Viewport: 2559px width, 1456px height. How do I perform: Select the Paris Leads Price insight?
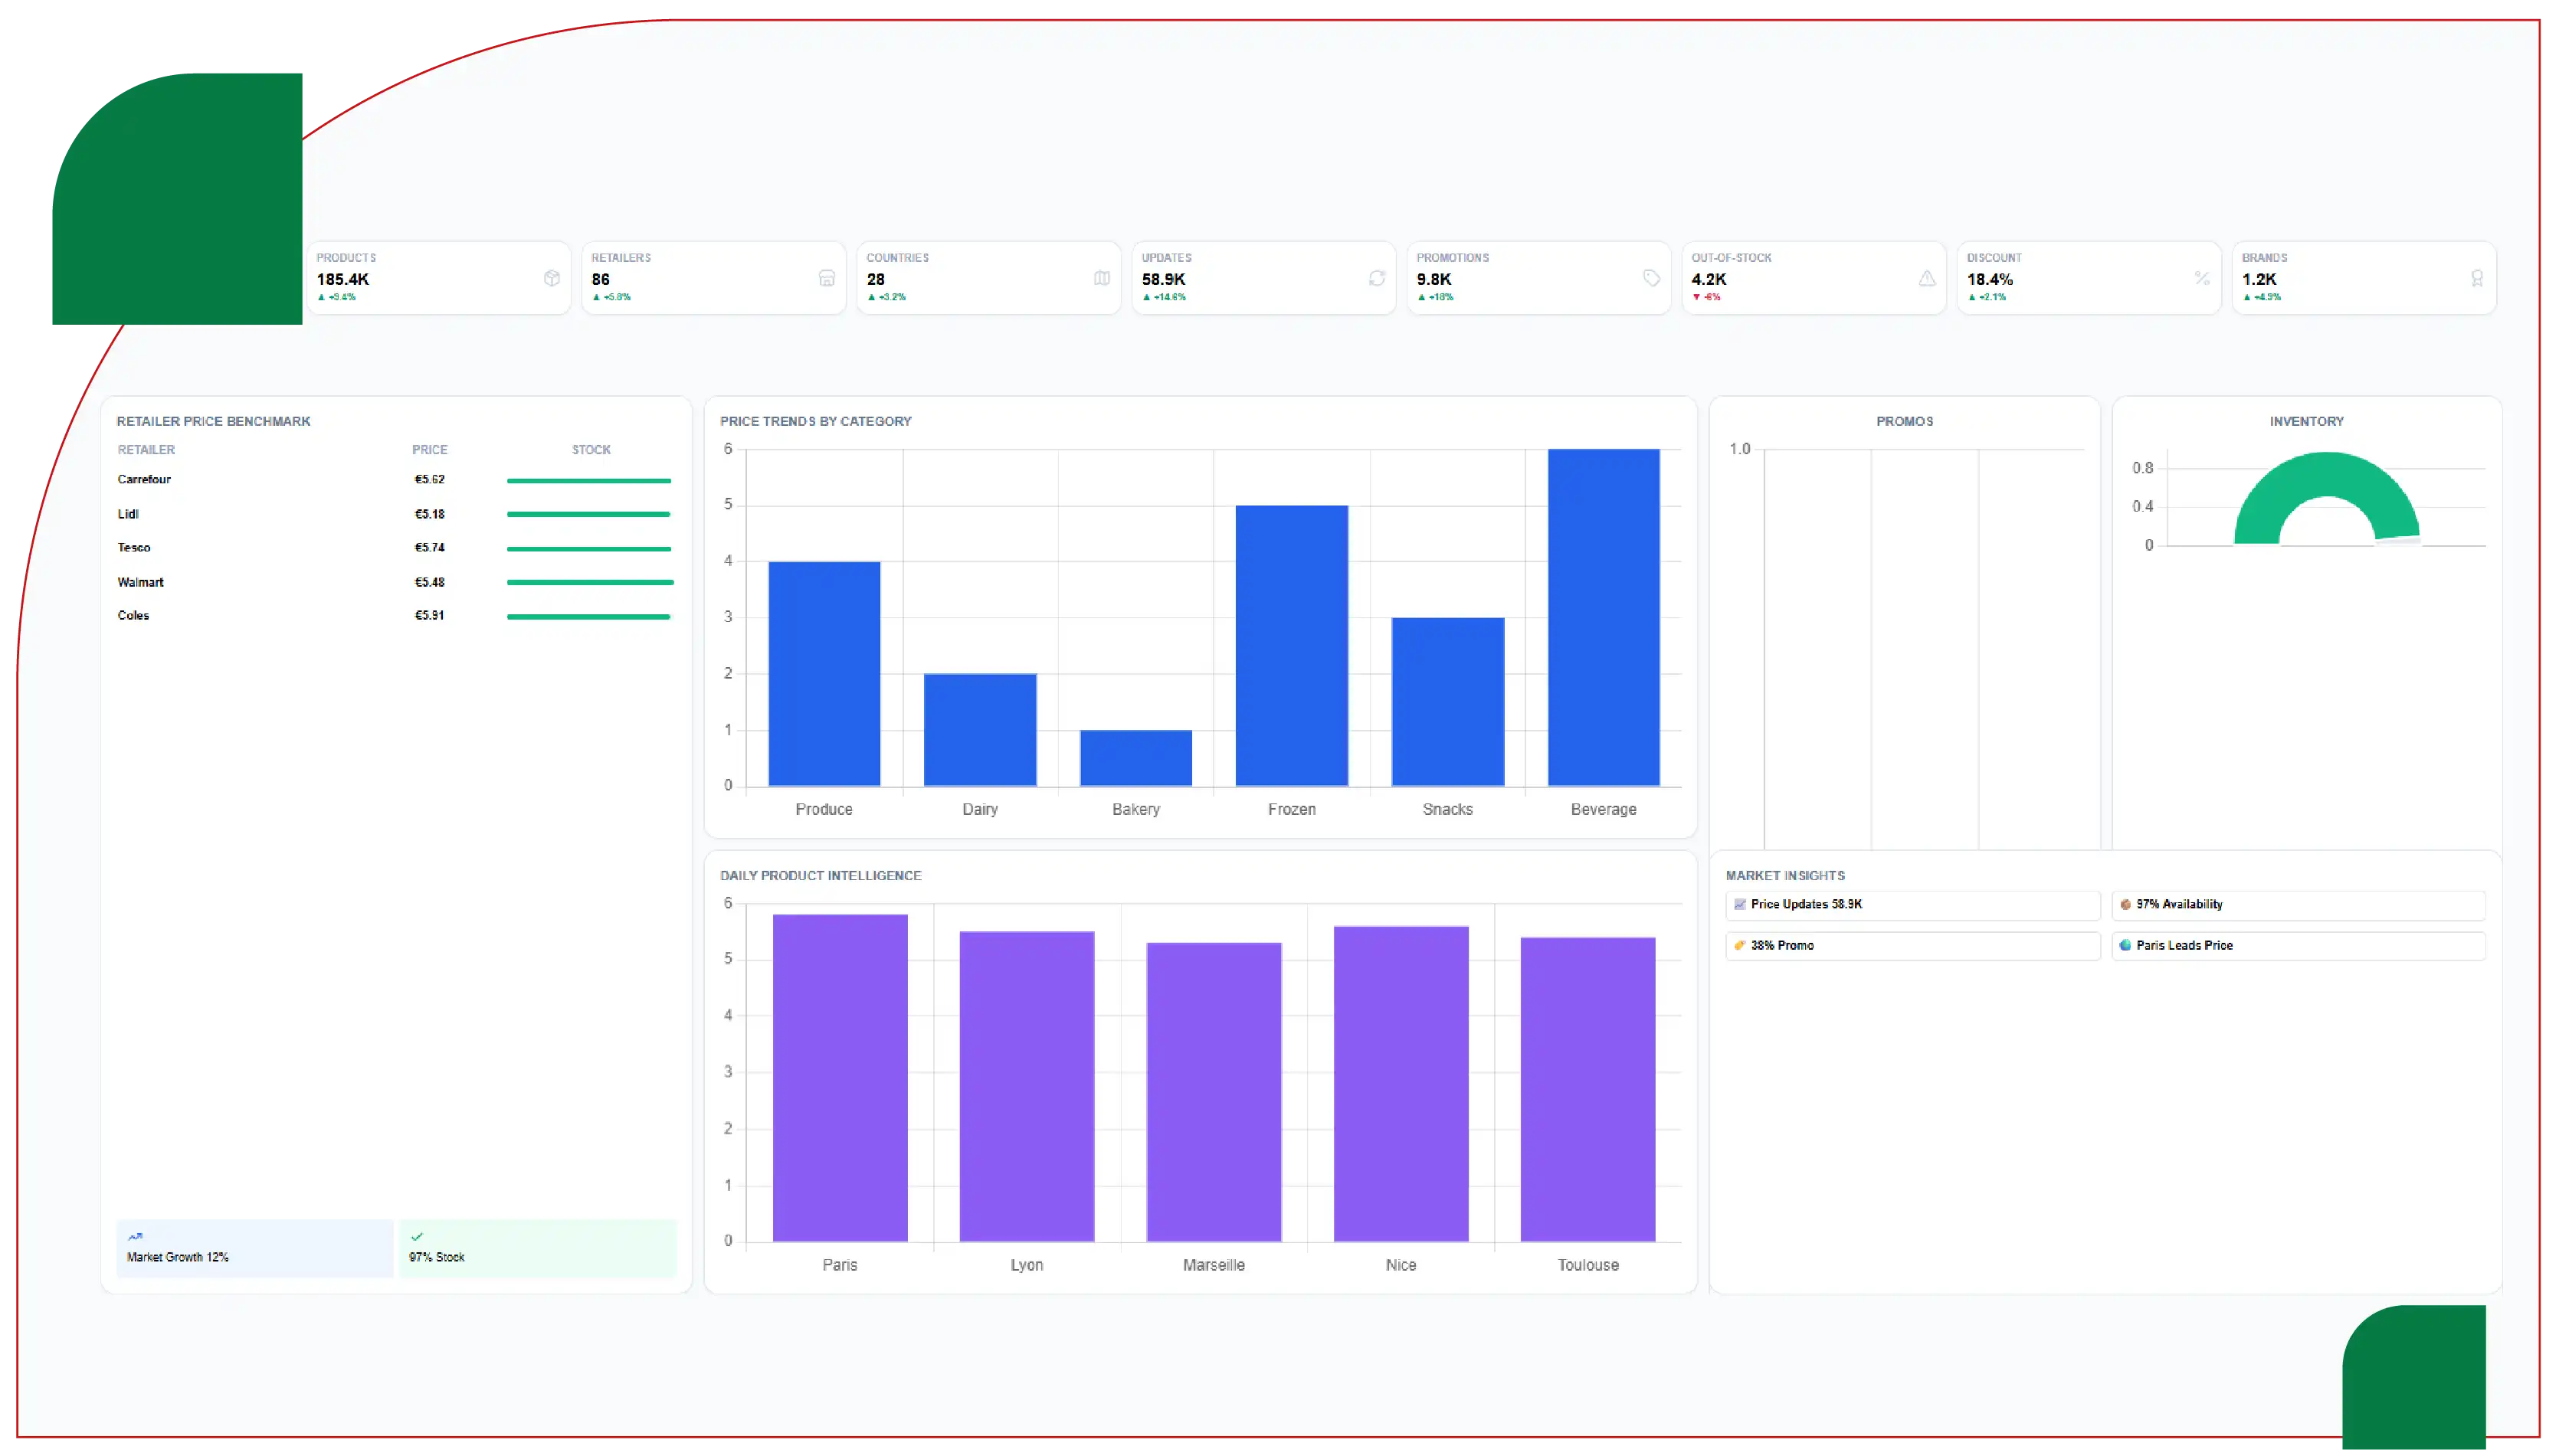[x=2297, y=945]
